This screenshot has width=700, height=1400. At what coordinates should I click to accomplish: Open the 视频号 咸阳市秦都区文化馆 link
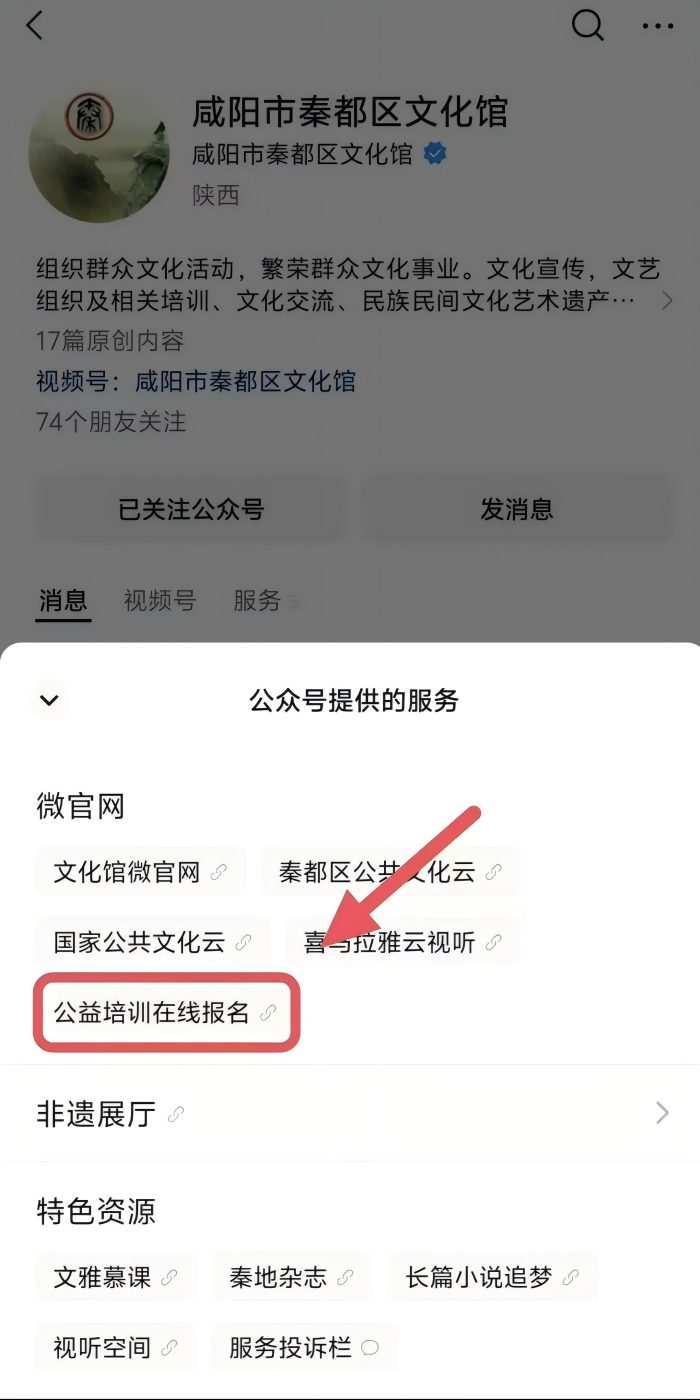point(246,381)
